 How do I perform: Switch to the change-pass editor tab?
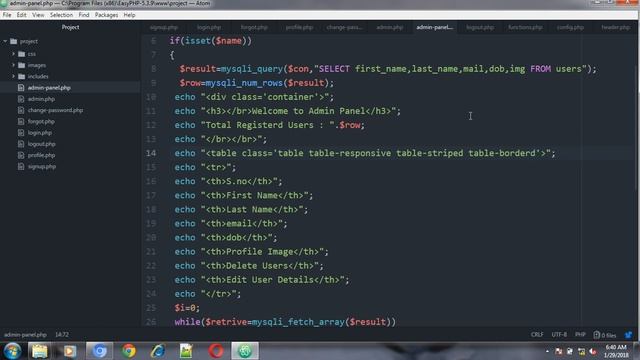point(344,27)
